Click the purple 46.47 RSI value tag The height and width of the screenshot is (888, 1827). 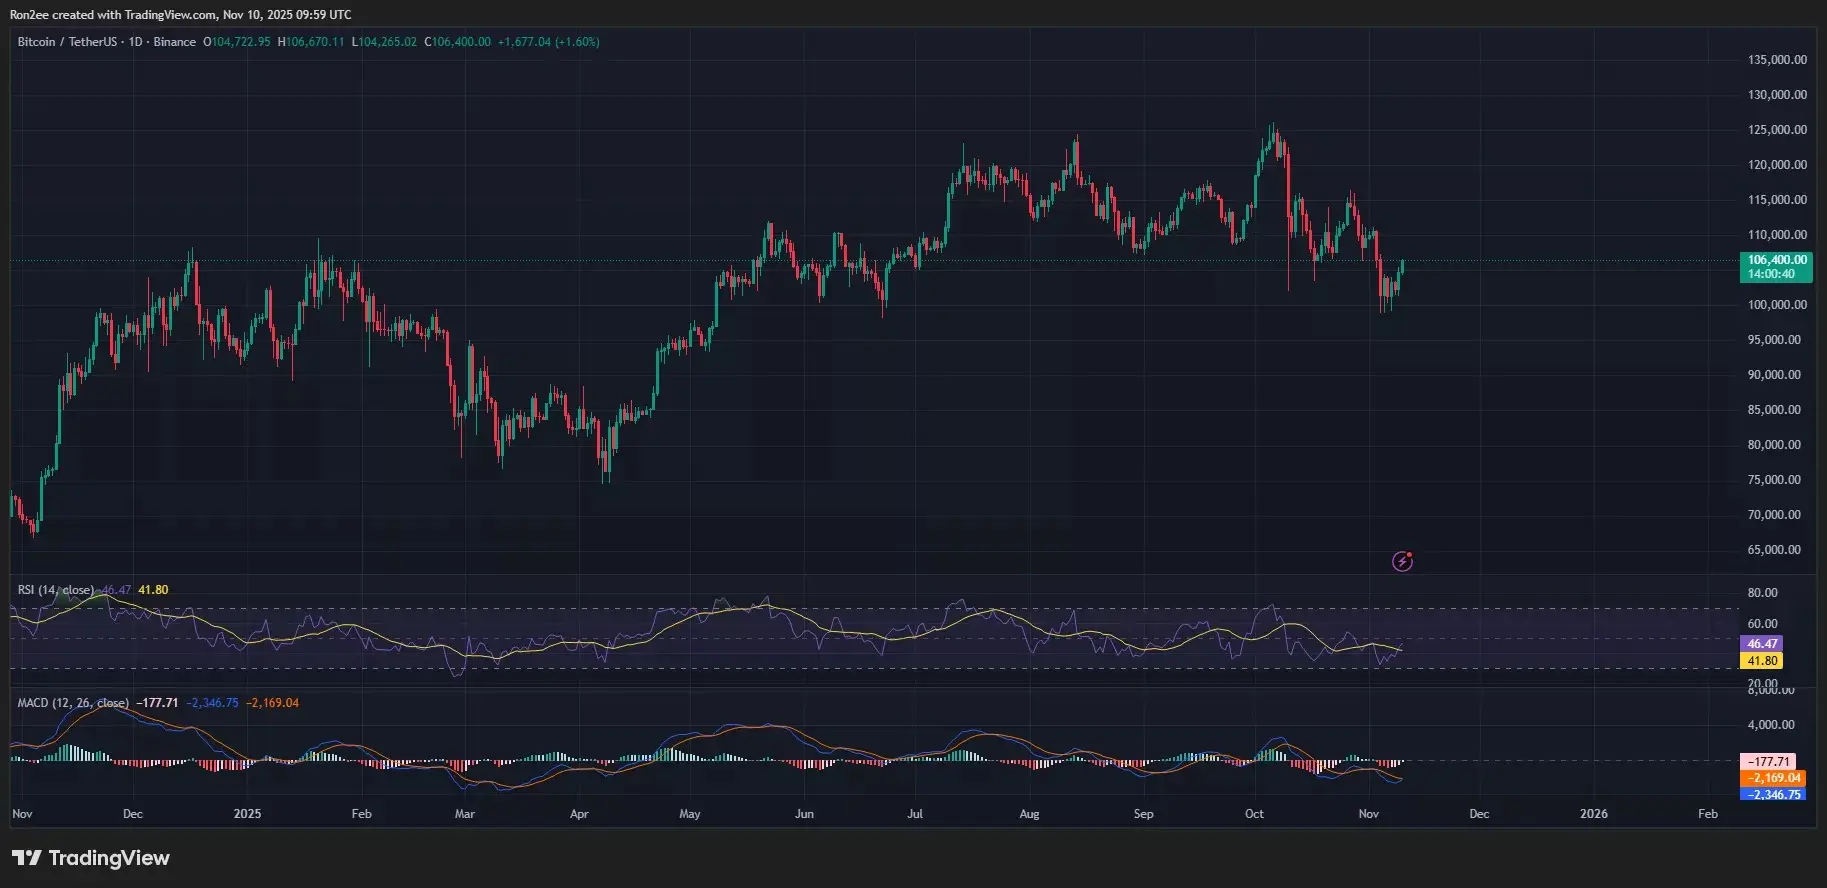[x=1762, y=644]
